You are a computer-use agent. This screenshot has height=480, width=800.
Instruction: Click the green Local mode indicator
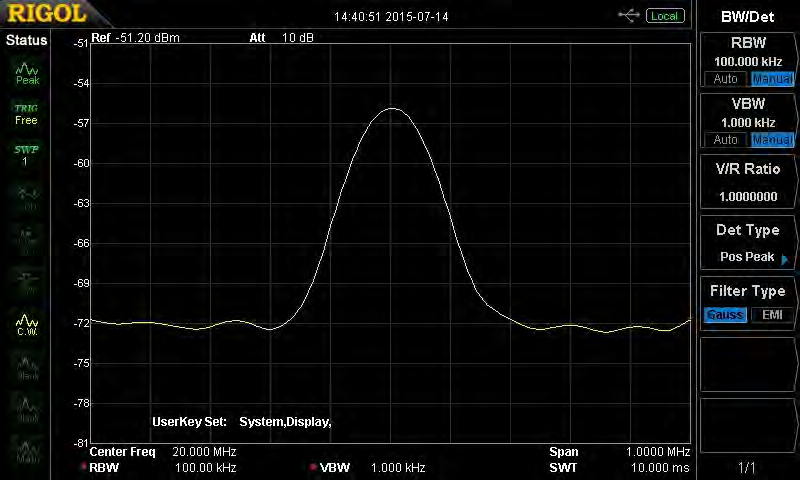click(665, 16)
